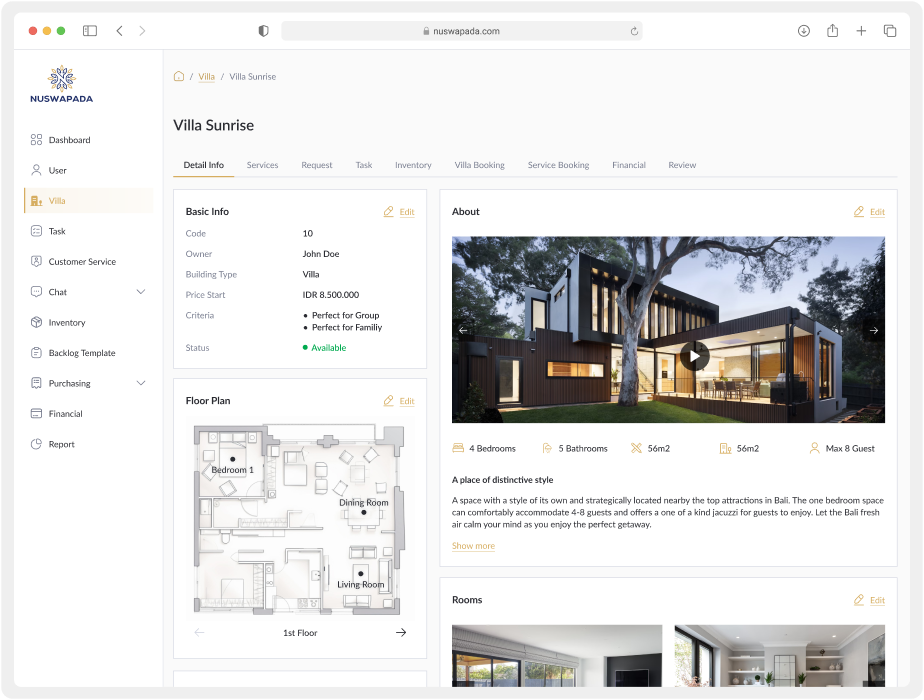This screenshot has width=924, height=700.
Task: Select the Villa building icon in sidebar
Action: click(36, 201)
